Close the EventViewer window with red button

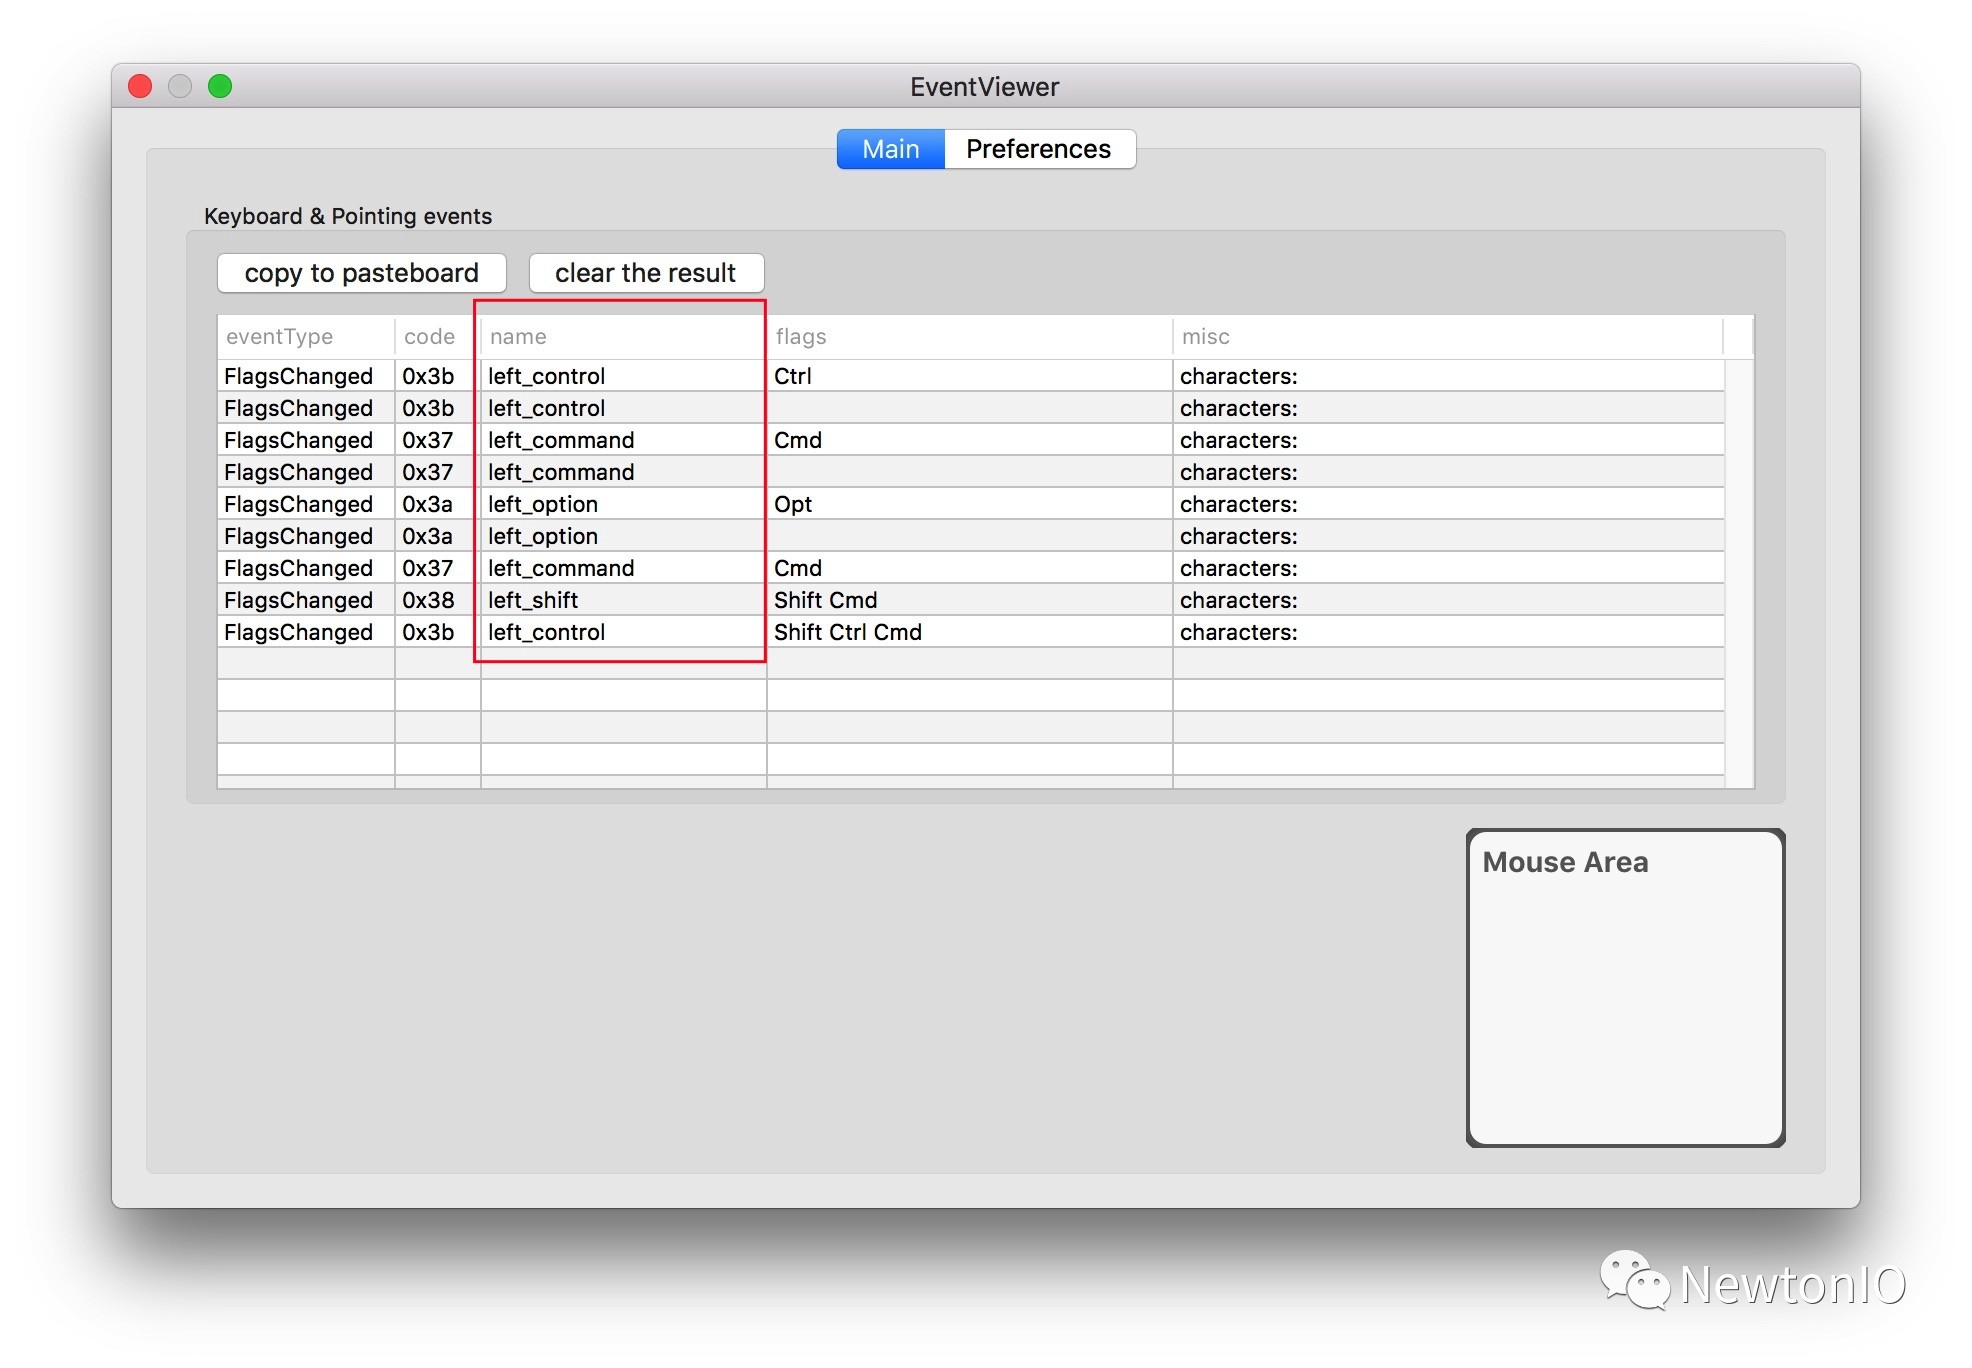pos(140,87)
